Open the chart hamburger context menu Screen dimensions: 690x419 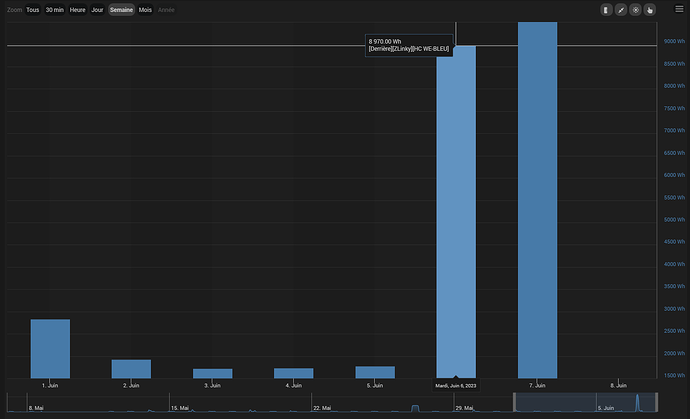pyautogui.click(x=679, y=9)
